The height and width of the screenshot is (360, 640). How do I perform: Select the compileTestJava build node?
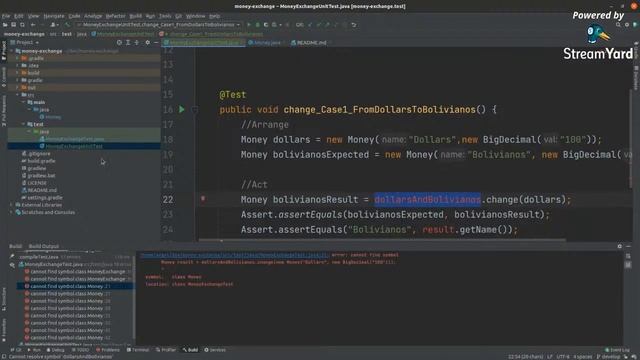[39, 257]
